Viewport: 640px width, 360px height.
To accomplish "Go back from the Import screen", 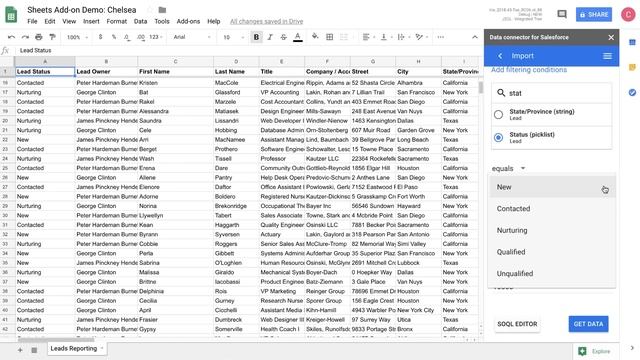I will 500,56.
